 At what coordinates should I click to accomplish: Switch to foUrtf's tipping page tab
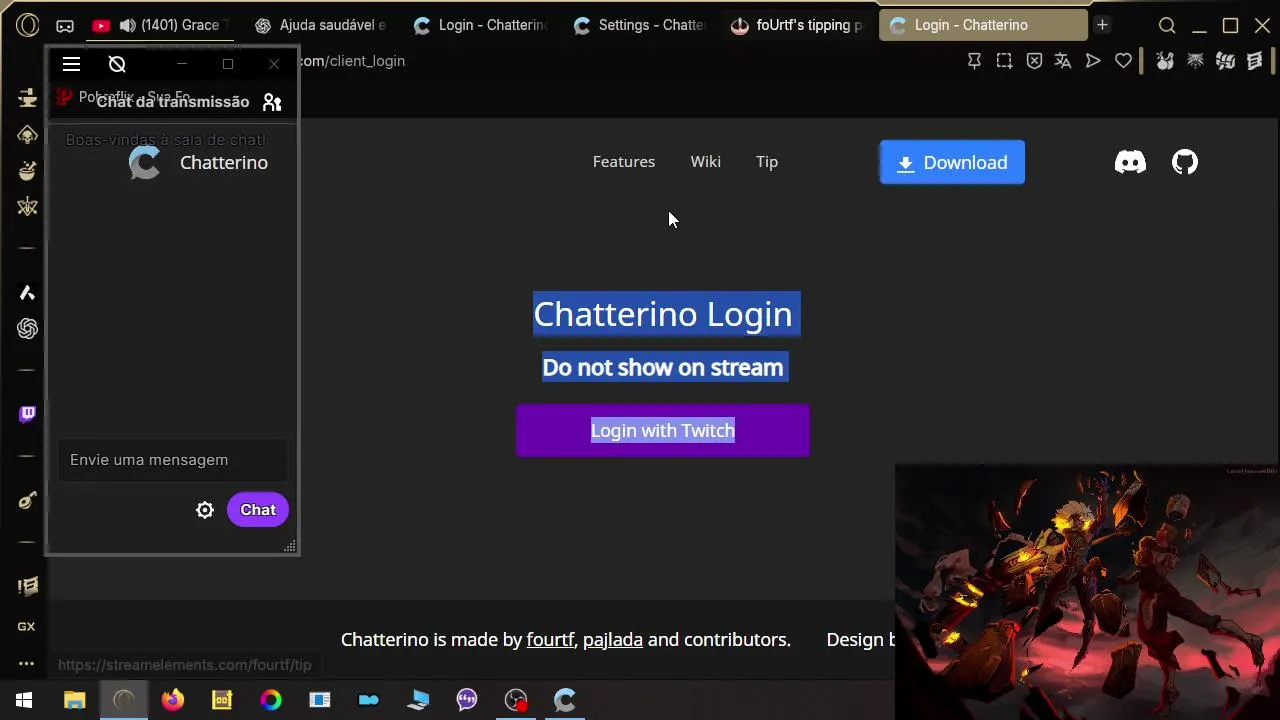798,25
